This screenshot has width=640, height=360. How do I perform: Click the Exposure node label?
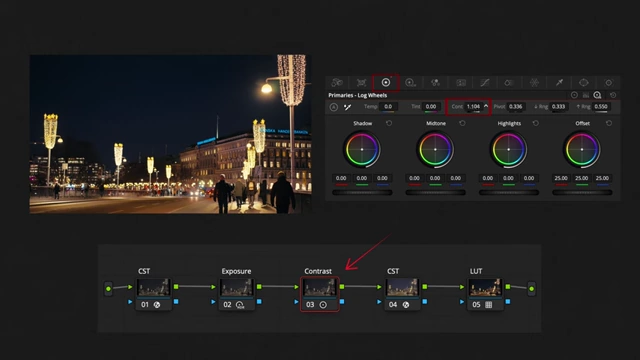236,271
